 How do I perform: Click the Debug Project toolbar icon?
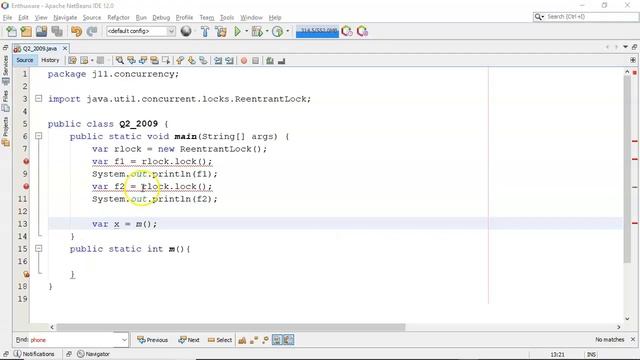257,31
